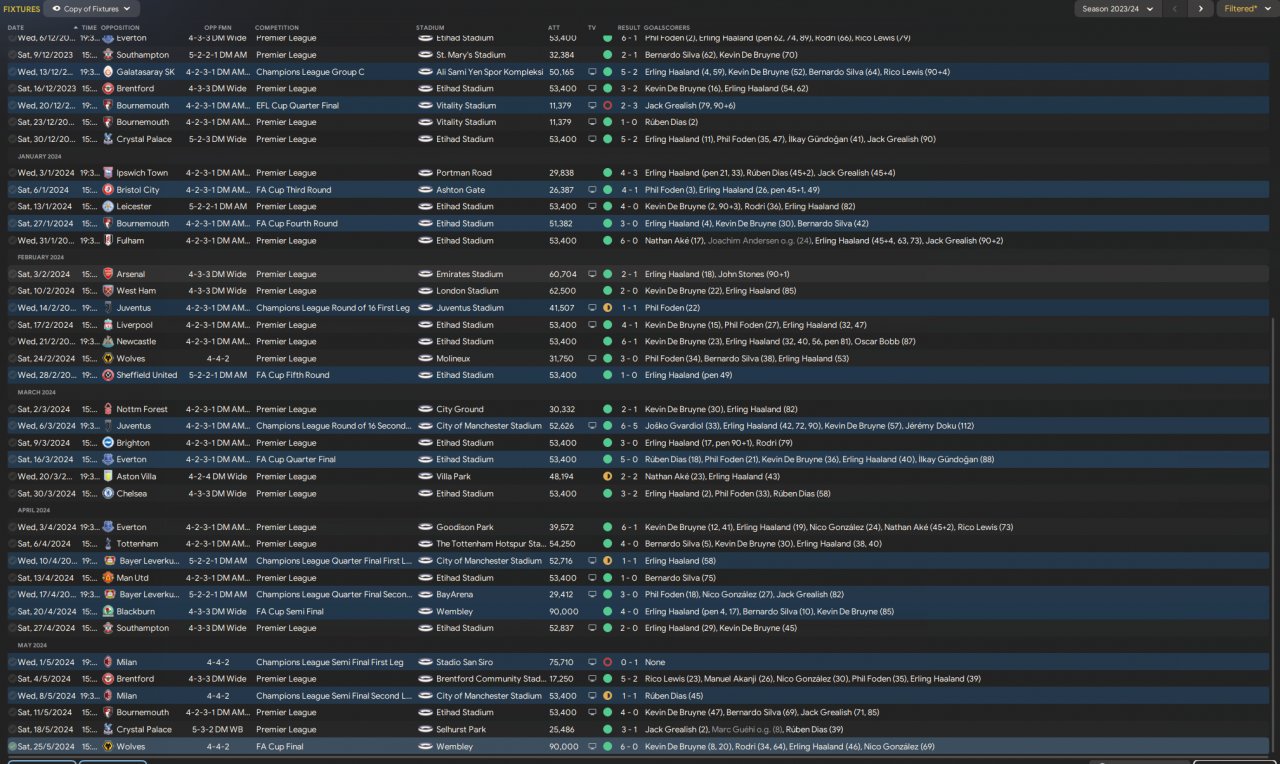This screenshot has width=1280, height=764.
Task: Click the half-orange draw indicator in the Aston Villa row
Action: [x=607, y=477]
